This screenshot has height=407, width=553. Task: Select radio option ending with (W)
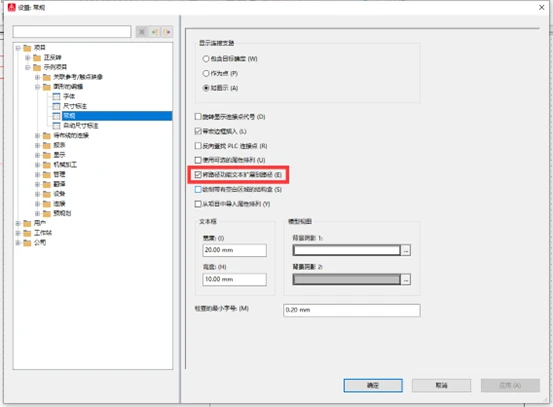point(206,59)
